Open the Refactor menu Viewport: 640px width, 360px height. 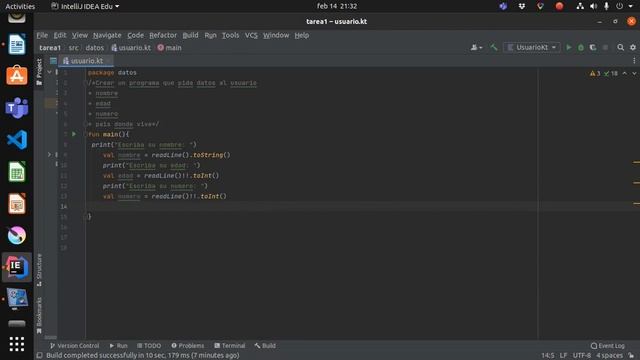click(163, 35)
